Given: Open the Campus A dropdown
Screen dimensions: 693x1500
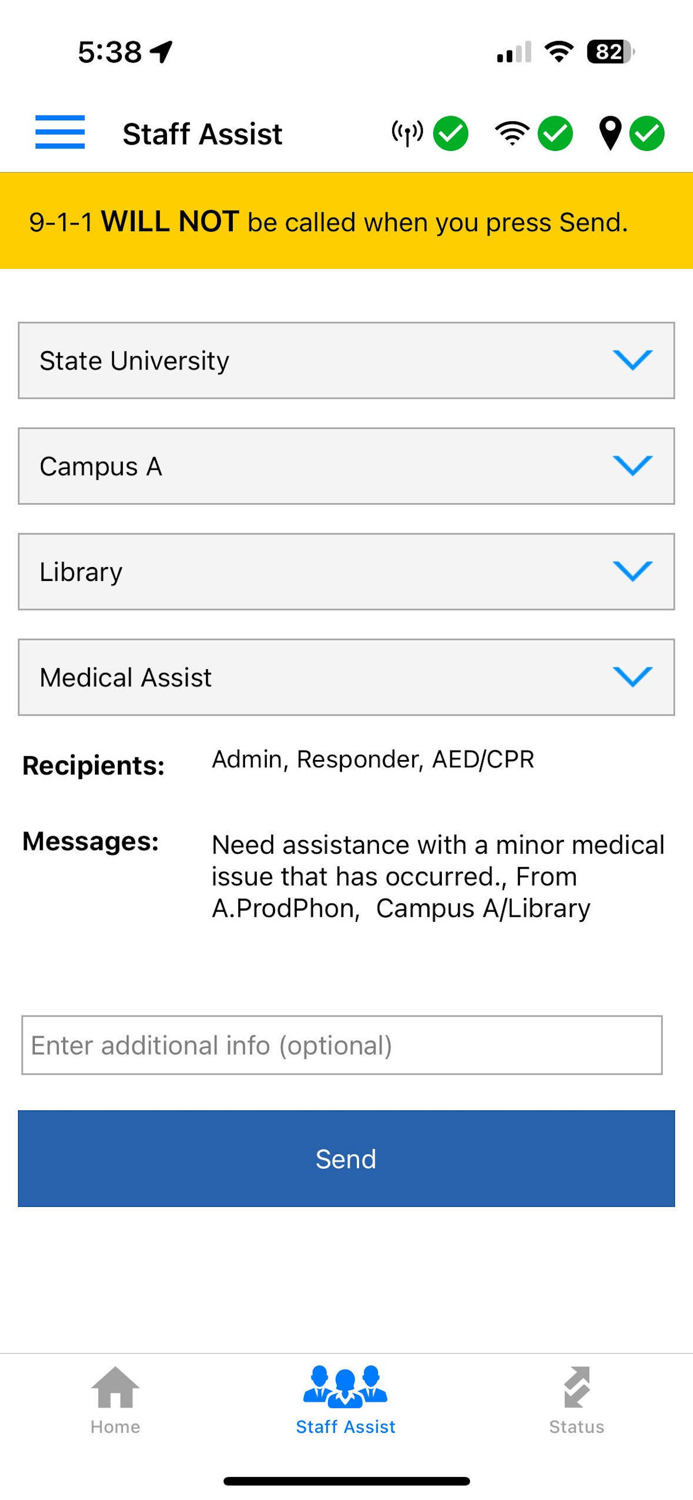Looking at the screenshot, I should tap(346, 466).
